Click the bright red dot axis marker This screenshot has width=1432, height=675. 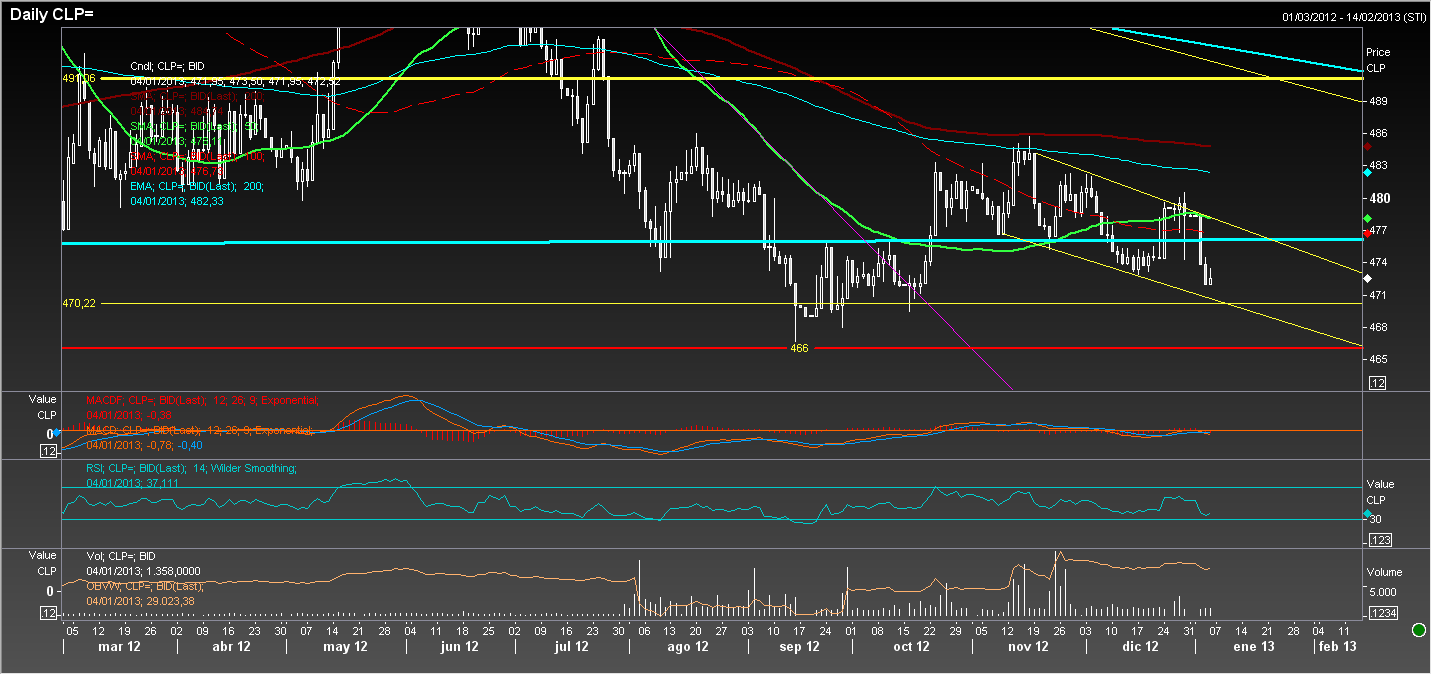[1367, 233]
